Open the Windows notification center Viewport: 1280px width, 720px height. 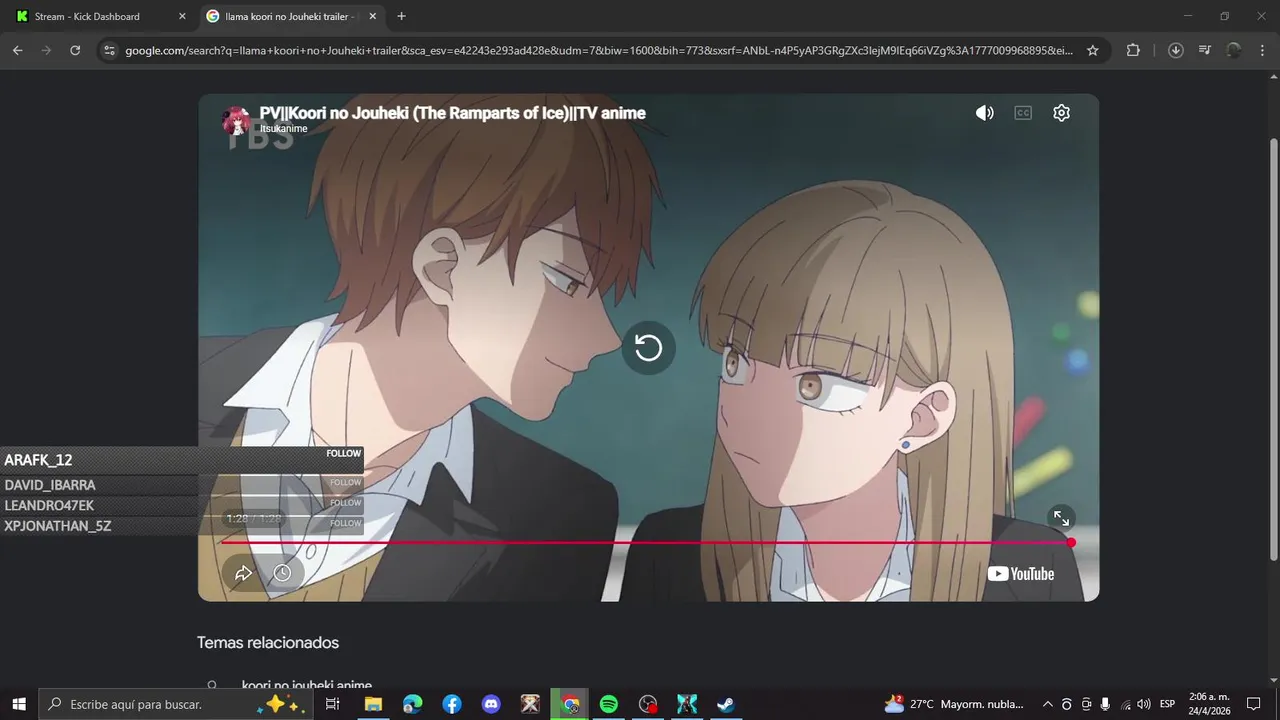point(1253,704)
